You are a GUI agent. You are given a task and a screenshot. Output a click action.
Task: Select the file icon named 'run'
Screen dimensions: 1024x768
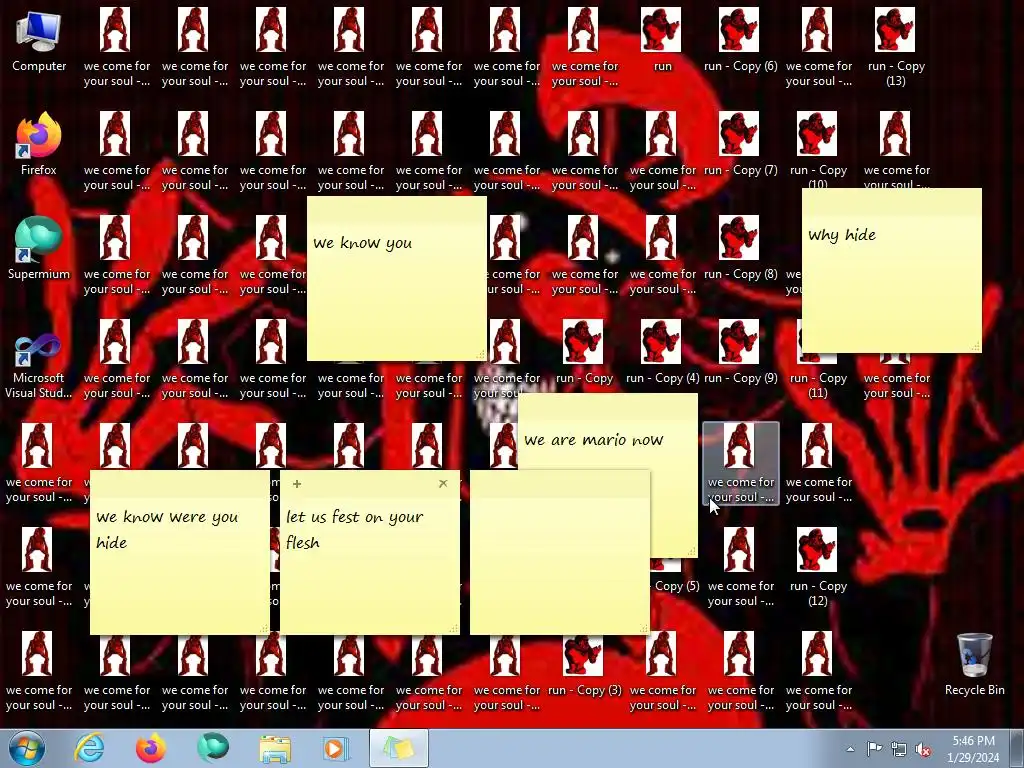[662, 40]
